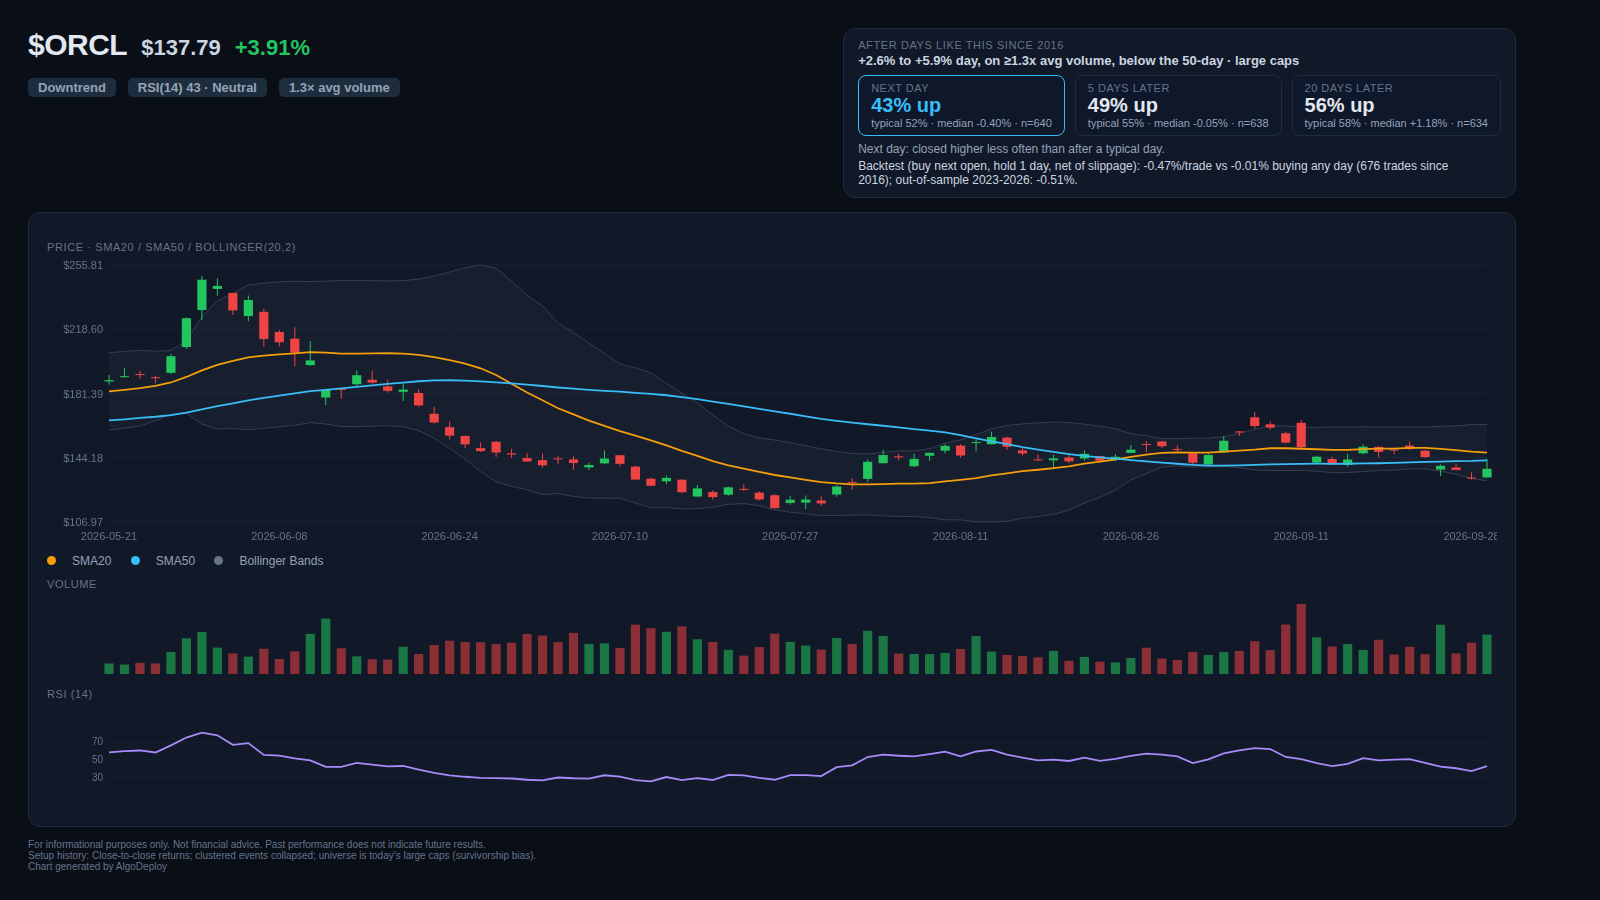Click the $ORCL ticker symbol
Viewport: 1600px width, 900px height.
click(77, 46)
